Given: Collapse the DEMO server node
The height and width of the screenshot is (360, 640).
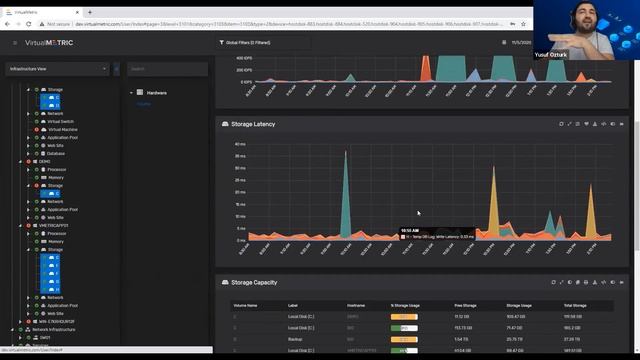Looking at the screenshot, I should 20,162.
